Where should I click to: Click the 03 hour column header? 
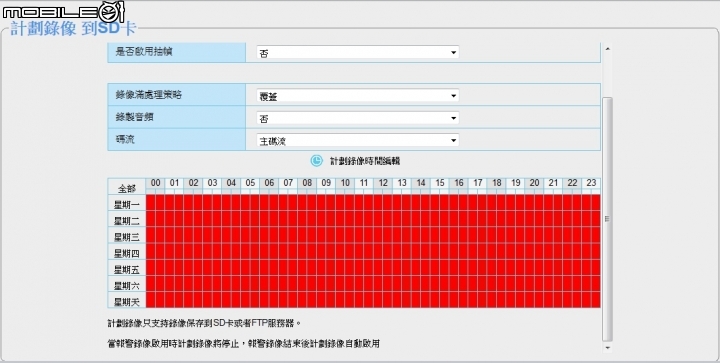click(212, 183)
